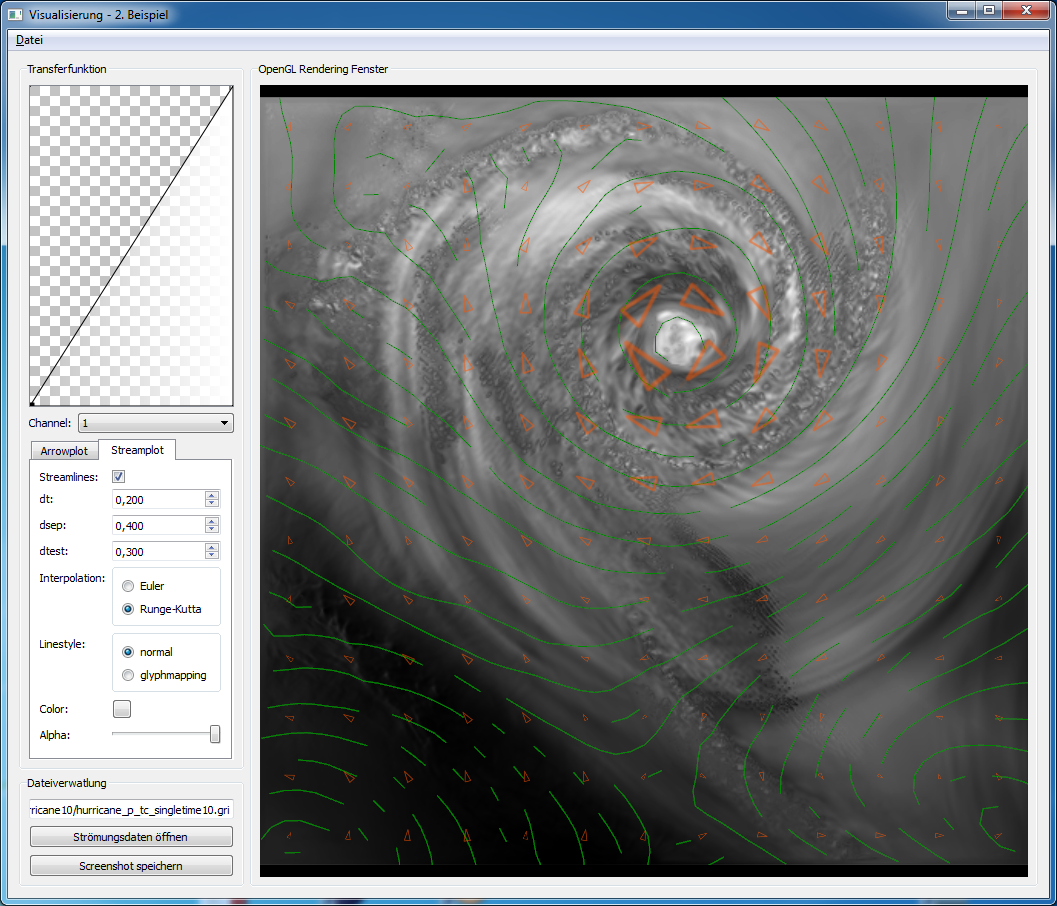Increase dtest value with up arrow
Viewport: 1057px width, 906px height.
[211, 547]
